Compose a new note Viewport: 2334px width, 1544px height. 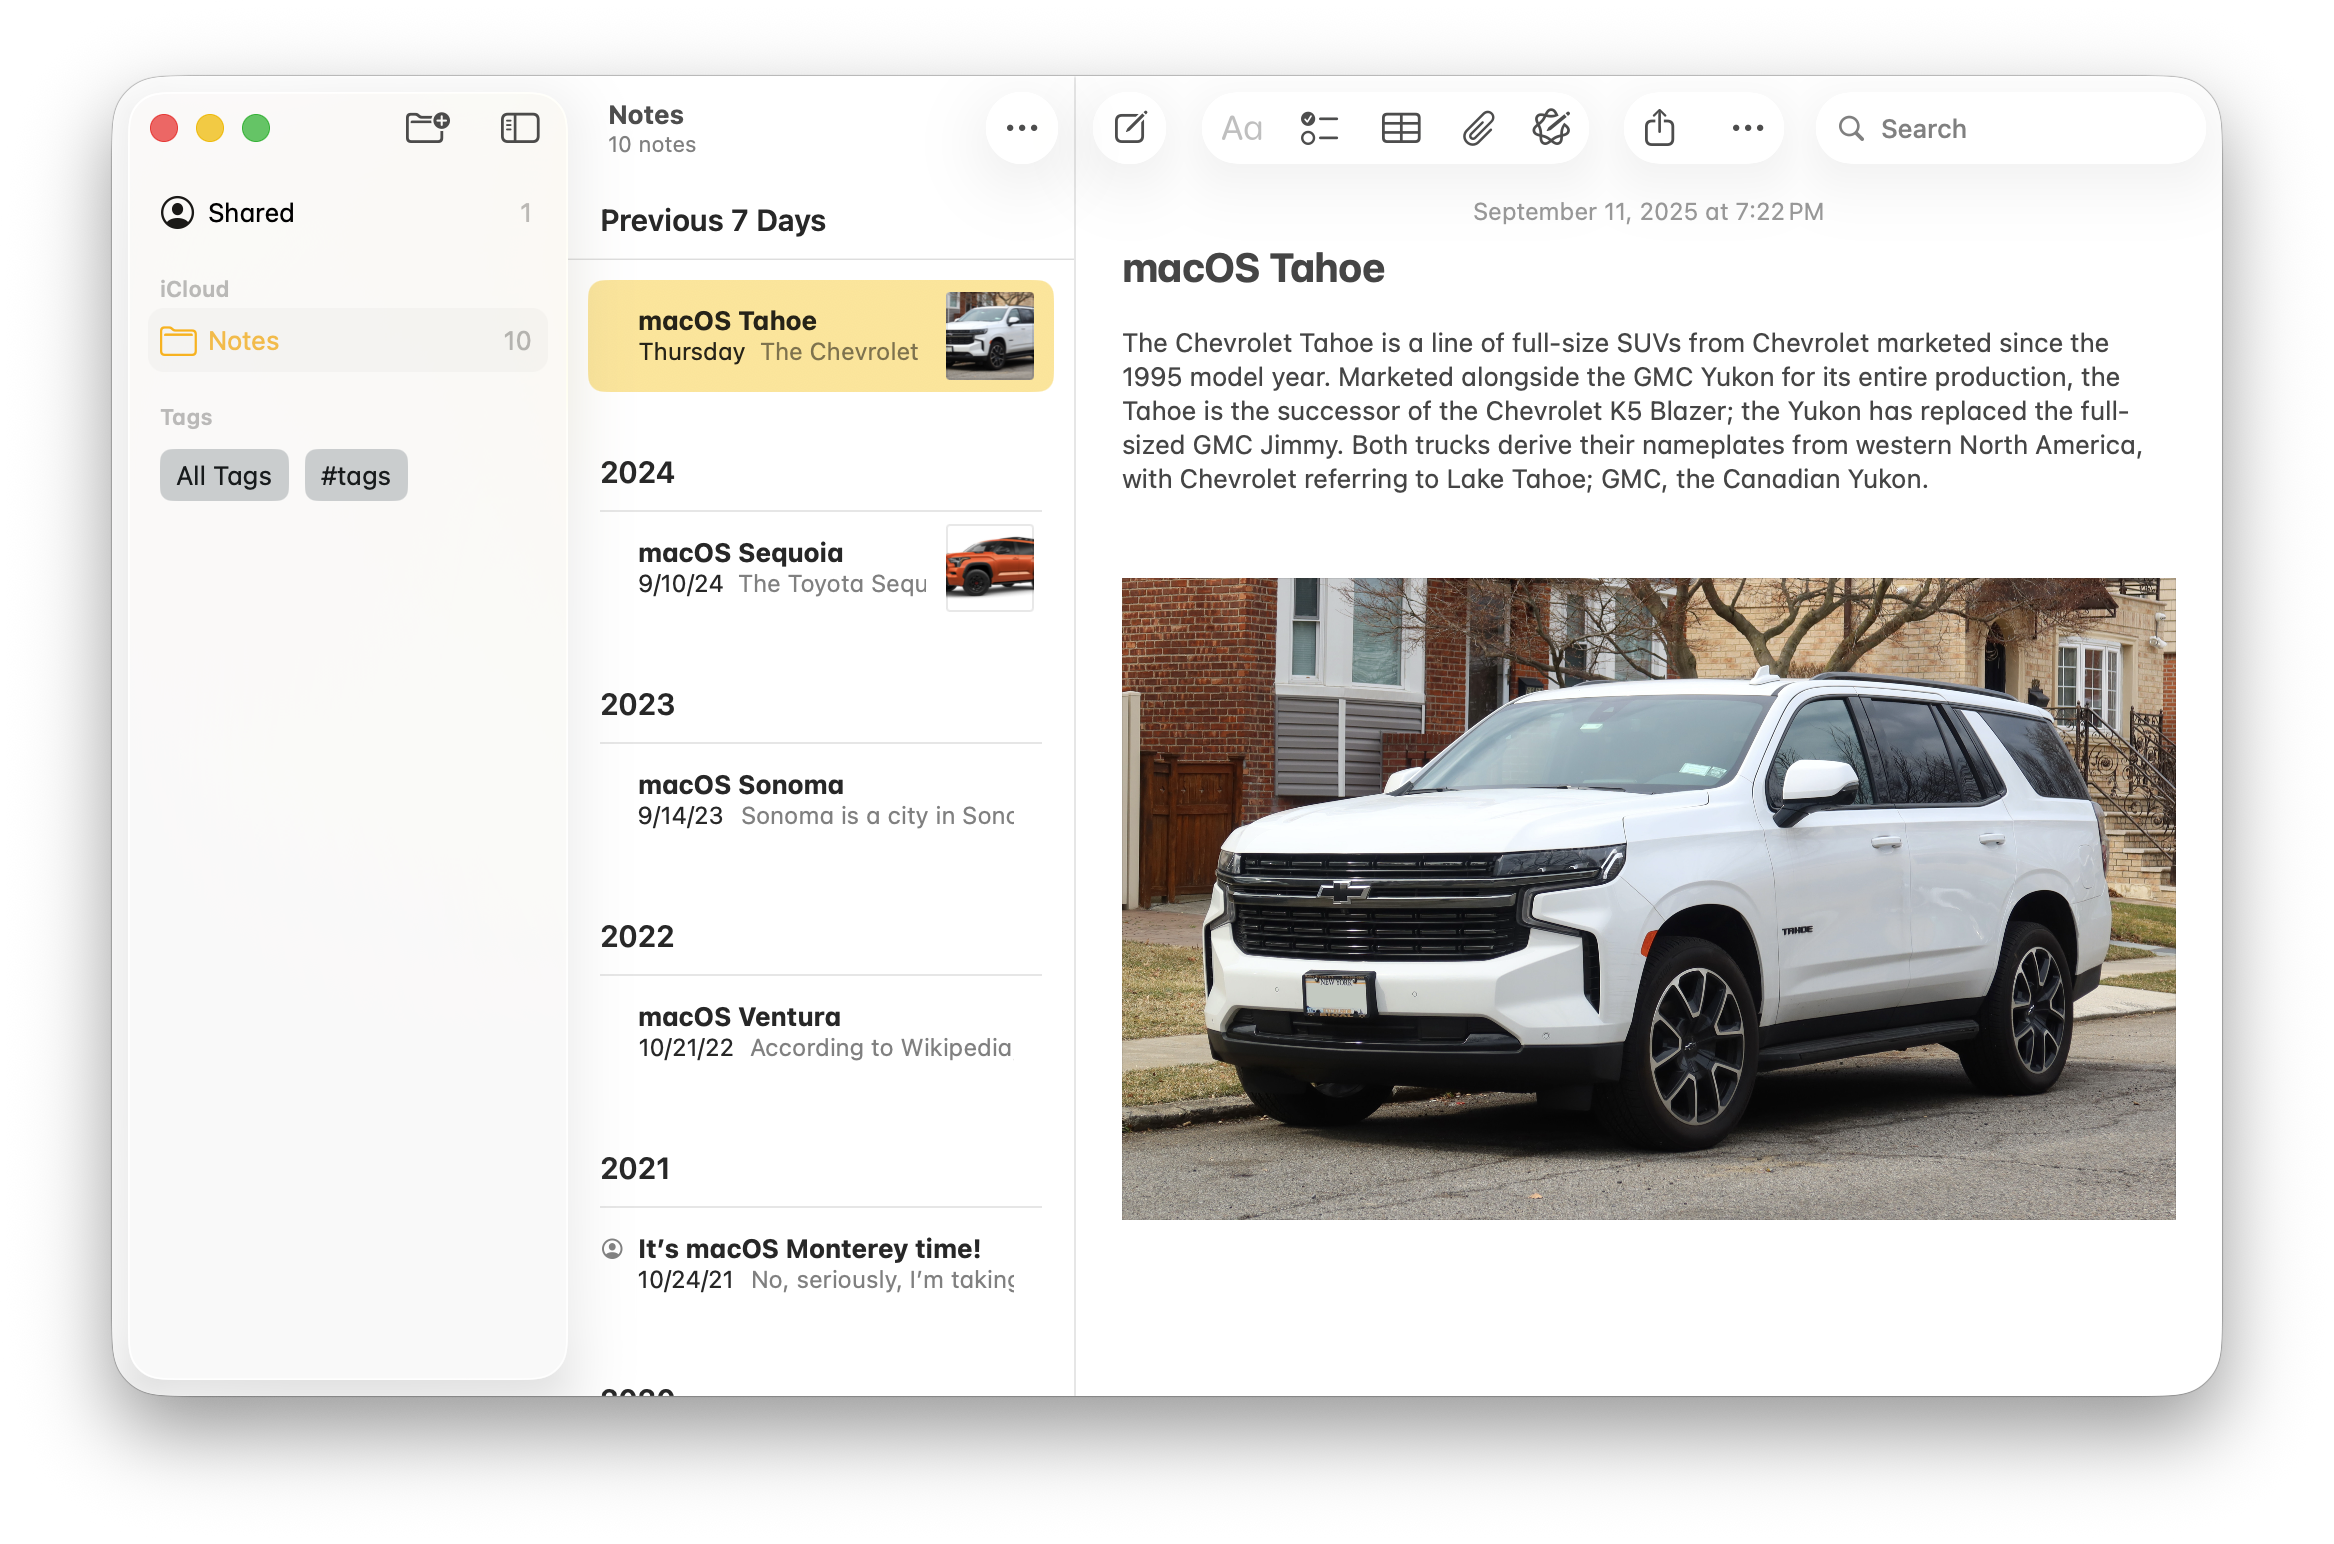click(x=1130, y=128)
